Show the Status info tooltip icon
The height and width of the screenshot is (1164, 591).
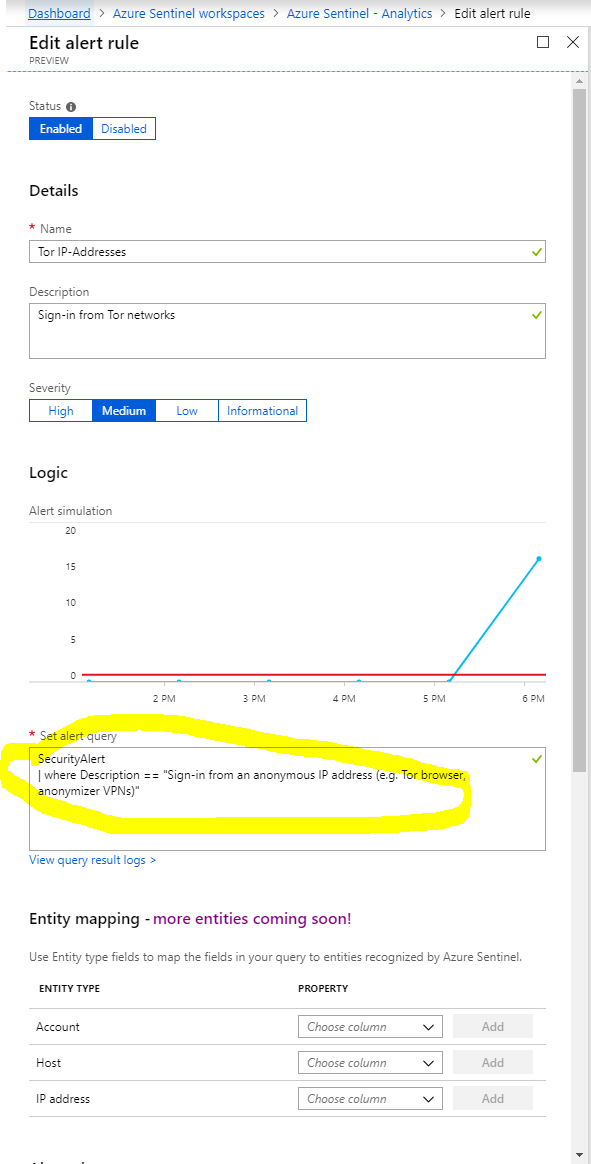tap(71, 107)
